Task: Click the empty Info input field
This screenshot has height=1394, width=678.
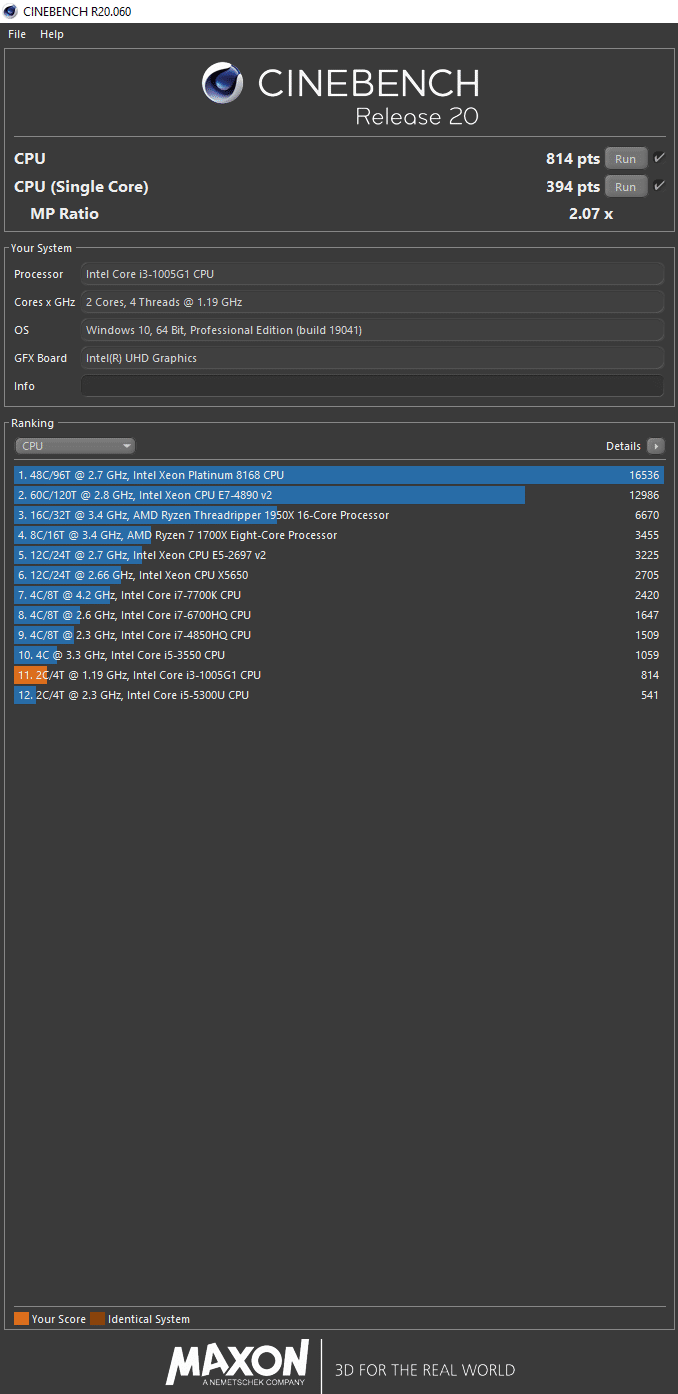Action: pos(372,386)
